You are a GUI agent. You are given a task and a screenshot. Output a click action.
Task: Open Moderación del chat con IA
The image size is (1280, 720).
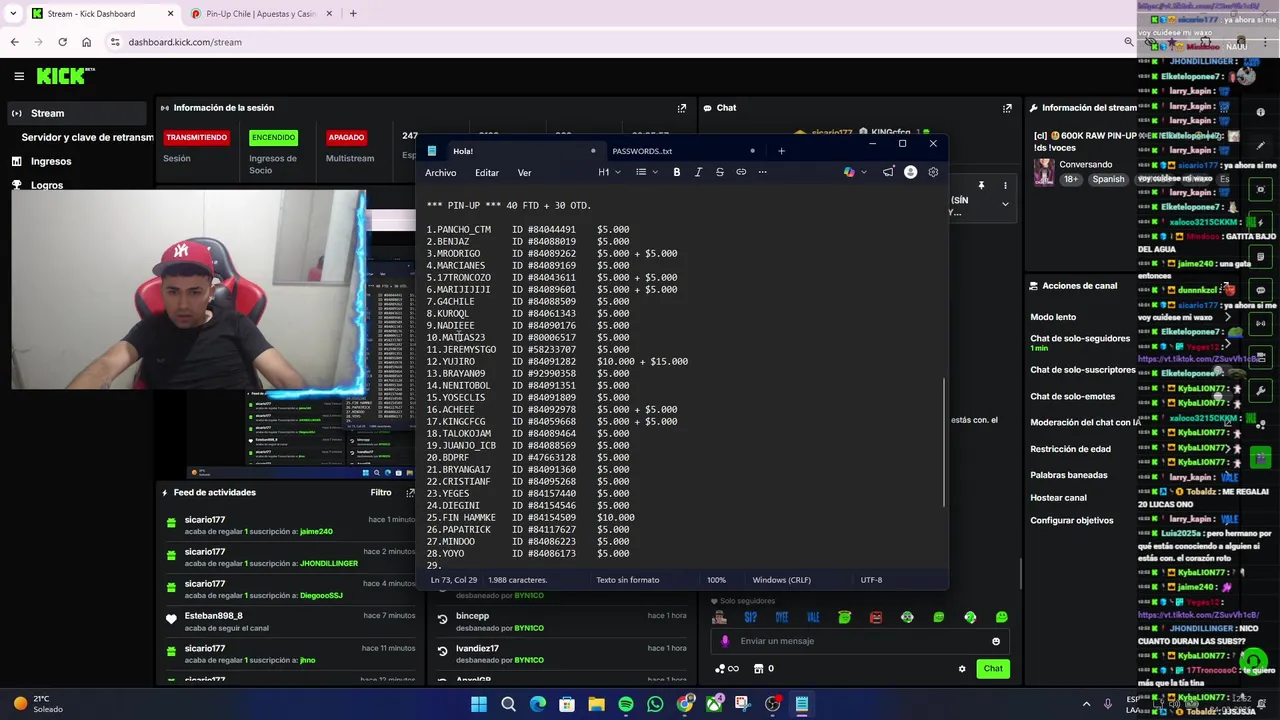coord(1085,422)
